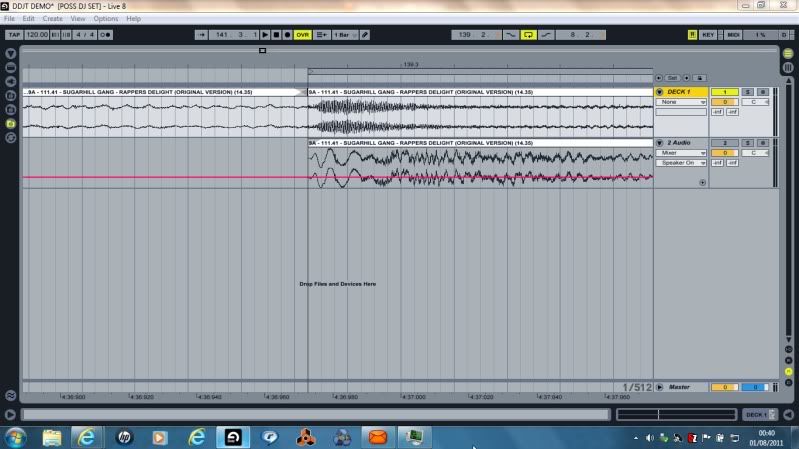
Task: Open the 'Speaker On' control chooser
Action: pos(681,162)
